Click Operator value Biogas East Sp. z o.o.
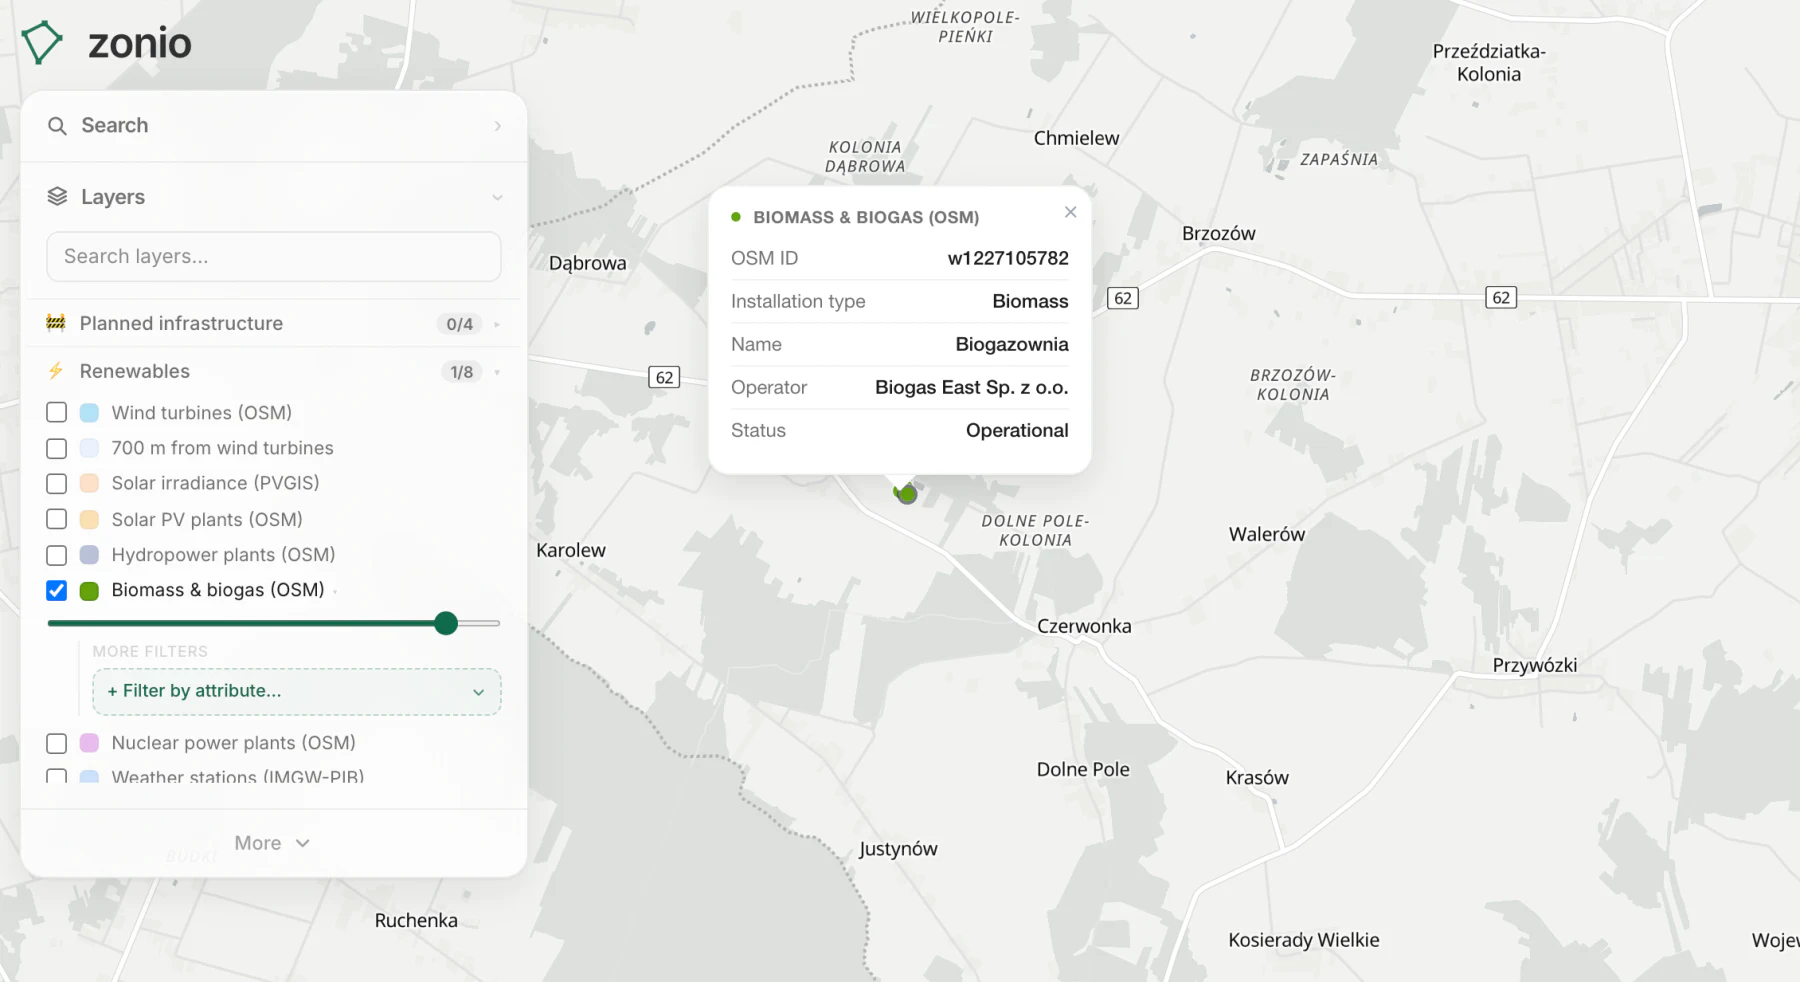The width and height of the screenshot is (1800, 982). point(972,388)
